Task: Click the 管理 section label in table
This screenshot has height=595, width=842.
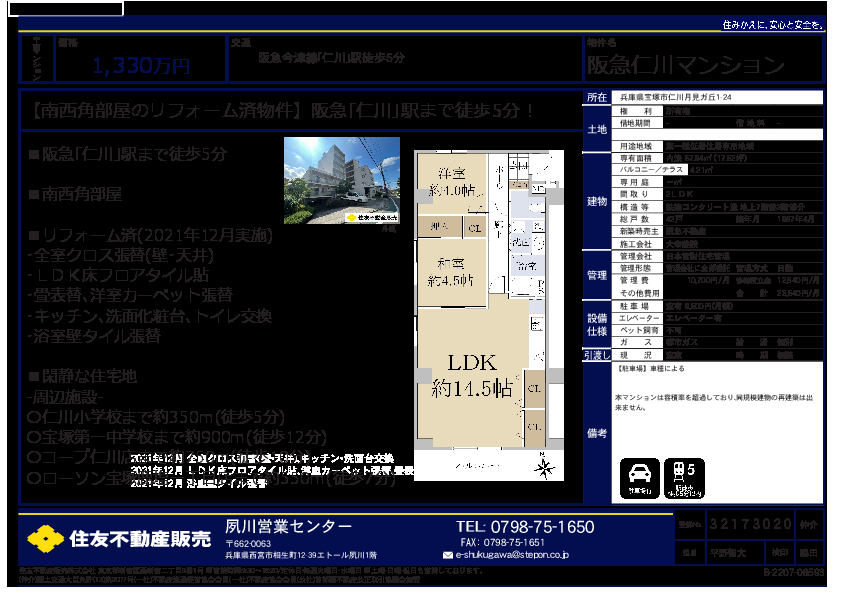Action: [x=596, y=275]
